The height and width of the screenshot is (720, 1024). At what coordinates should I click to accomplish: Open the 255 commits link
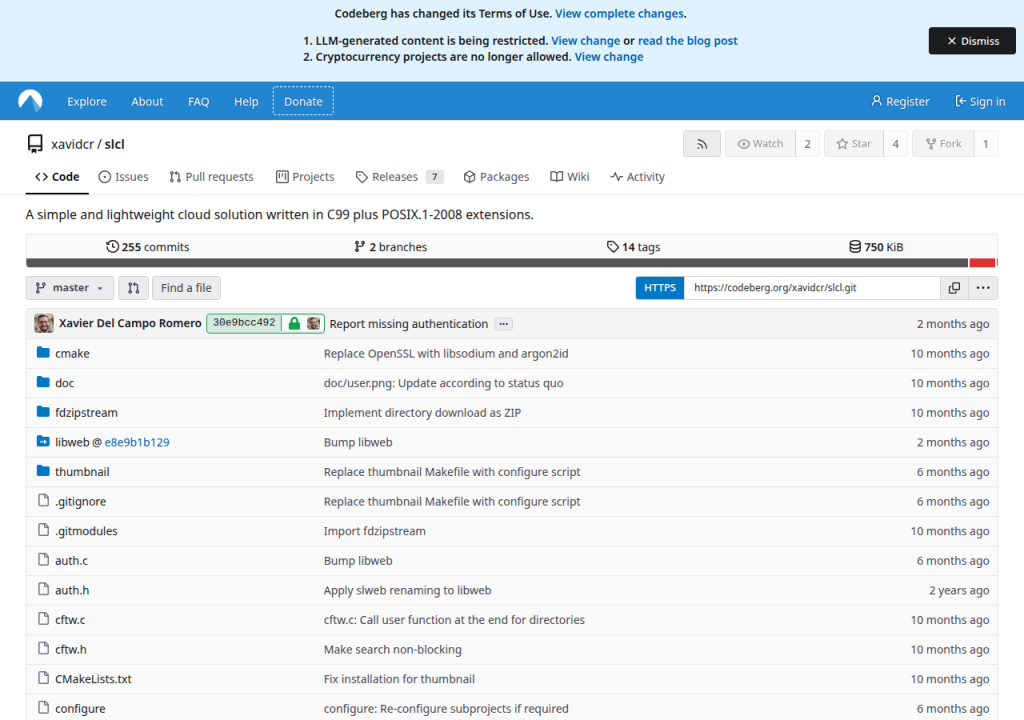pos(148,247)
